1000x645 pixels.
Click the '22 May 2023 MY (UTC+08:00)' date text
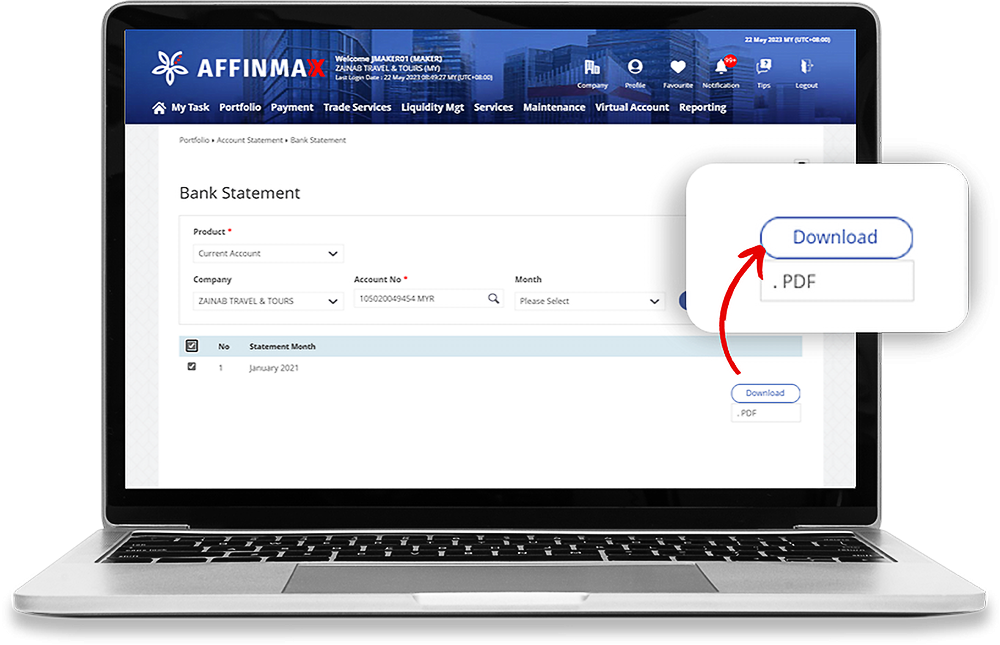pos(788,40)
